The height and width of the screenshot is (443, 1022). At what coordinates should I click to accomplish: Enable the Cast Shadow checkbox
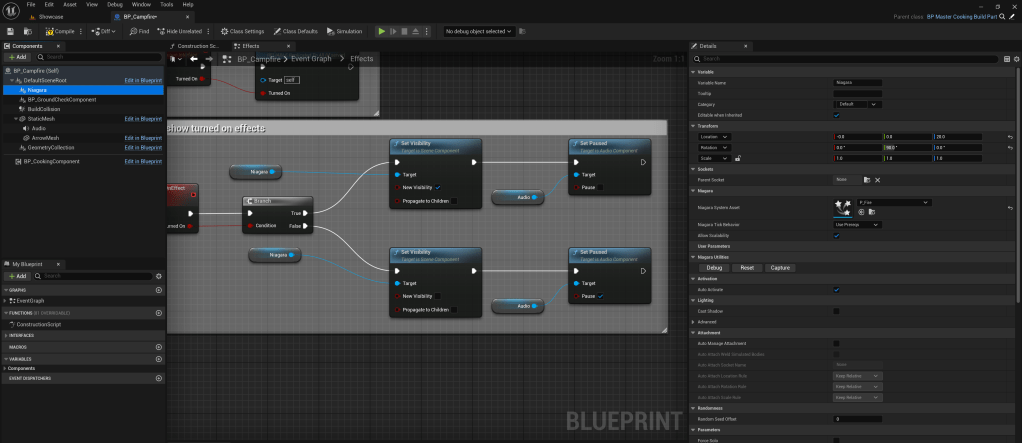point(837,311)
